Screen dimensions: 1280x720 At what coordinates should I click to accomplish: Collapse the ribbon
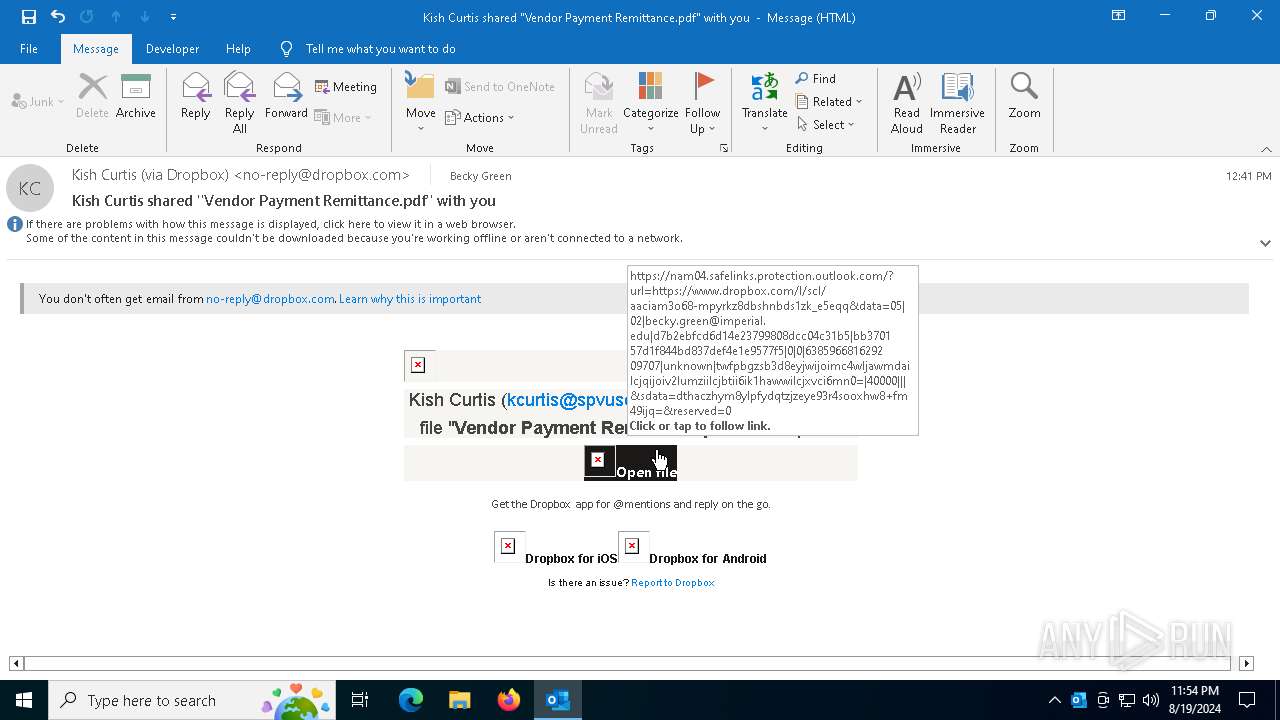(x=1266, y=149)
